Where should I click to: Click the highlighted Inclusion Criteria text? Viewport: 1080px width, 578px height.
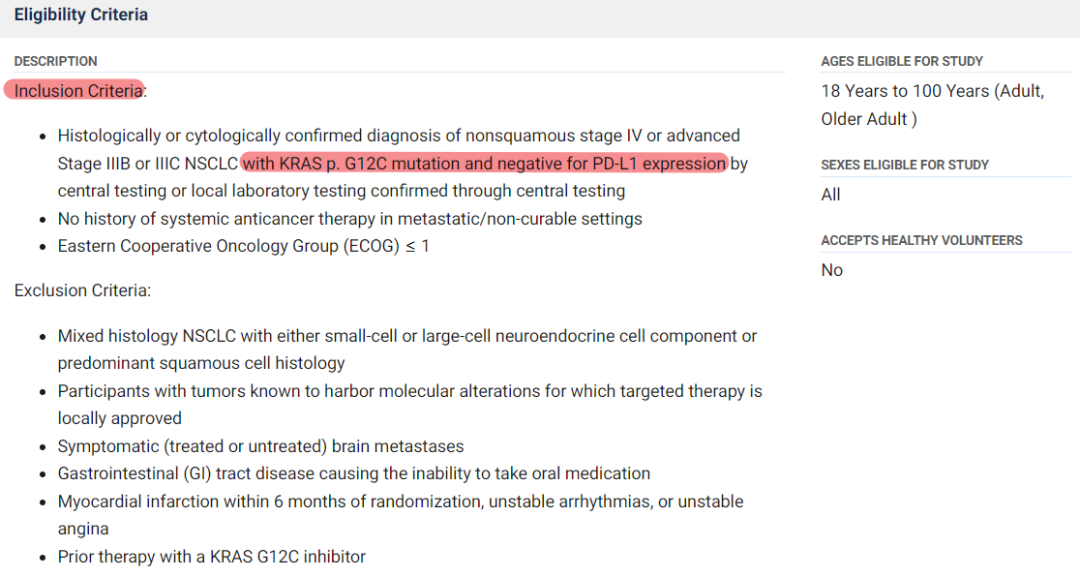click(78, 91)
